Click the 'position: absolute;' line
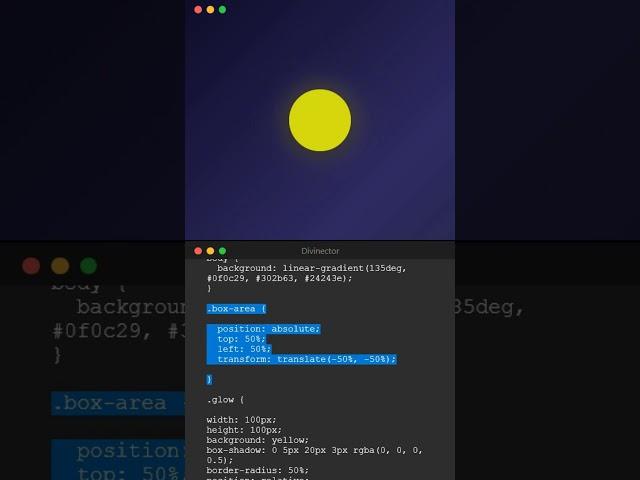Screen dimensions: 640x480 click(268, 329)
